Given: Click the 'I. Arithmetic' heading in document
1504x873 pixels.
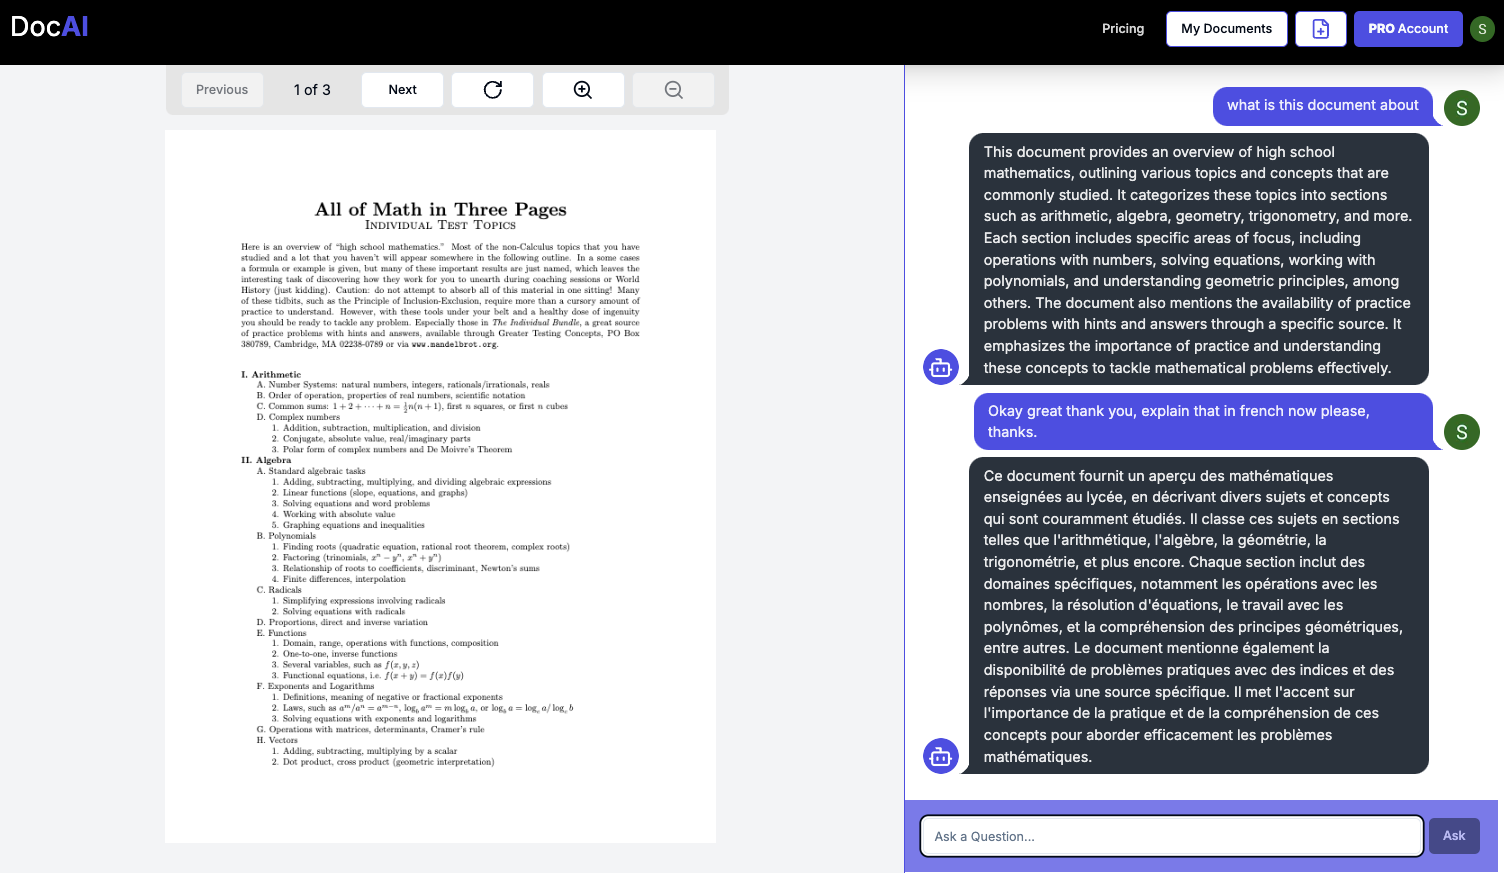Looking at the screenshot, I should point(271,375).
